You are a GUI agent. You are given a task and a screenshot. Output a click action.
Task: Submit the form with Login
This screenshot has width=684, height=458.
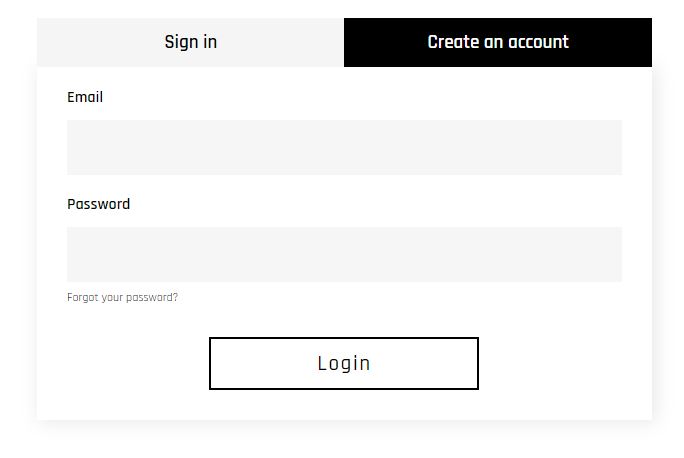(343, 363)
